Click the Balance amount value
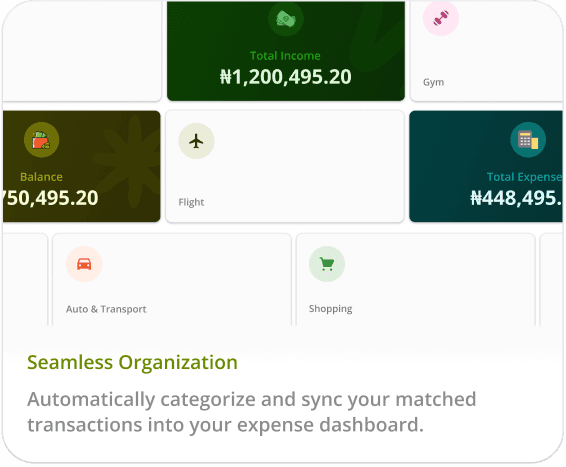The height and width of the screenshot is (467, 566). pyautogui.click(x=50, y=198)
